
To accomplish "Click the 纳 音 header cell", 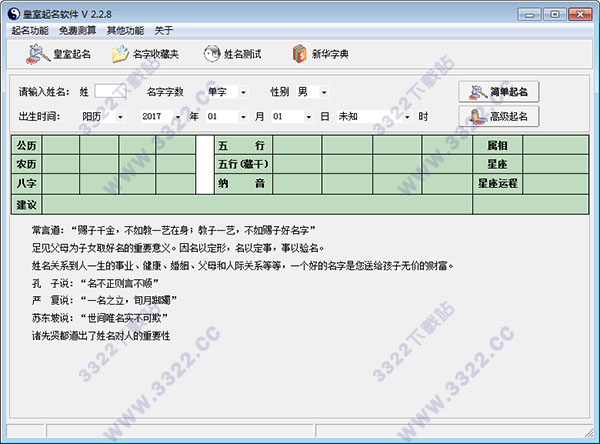I will [243, 183].
